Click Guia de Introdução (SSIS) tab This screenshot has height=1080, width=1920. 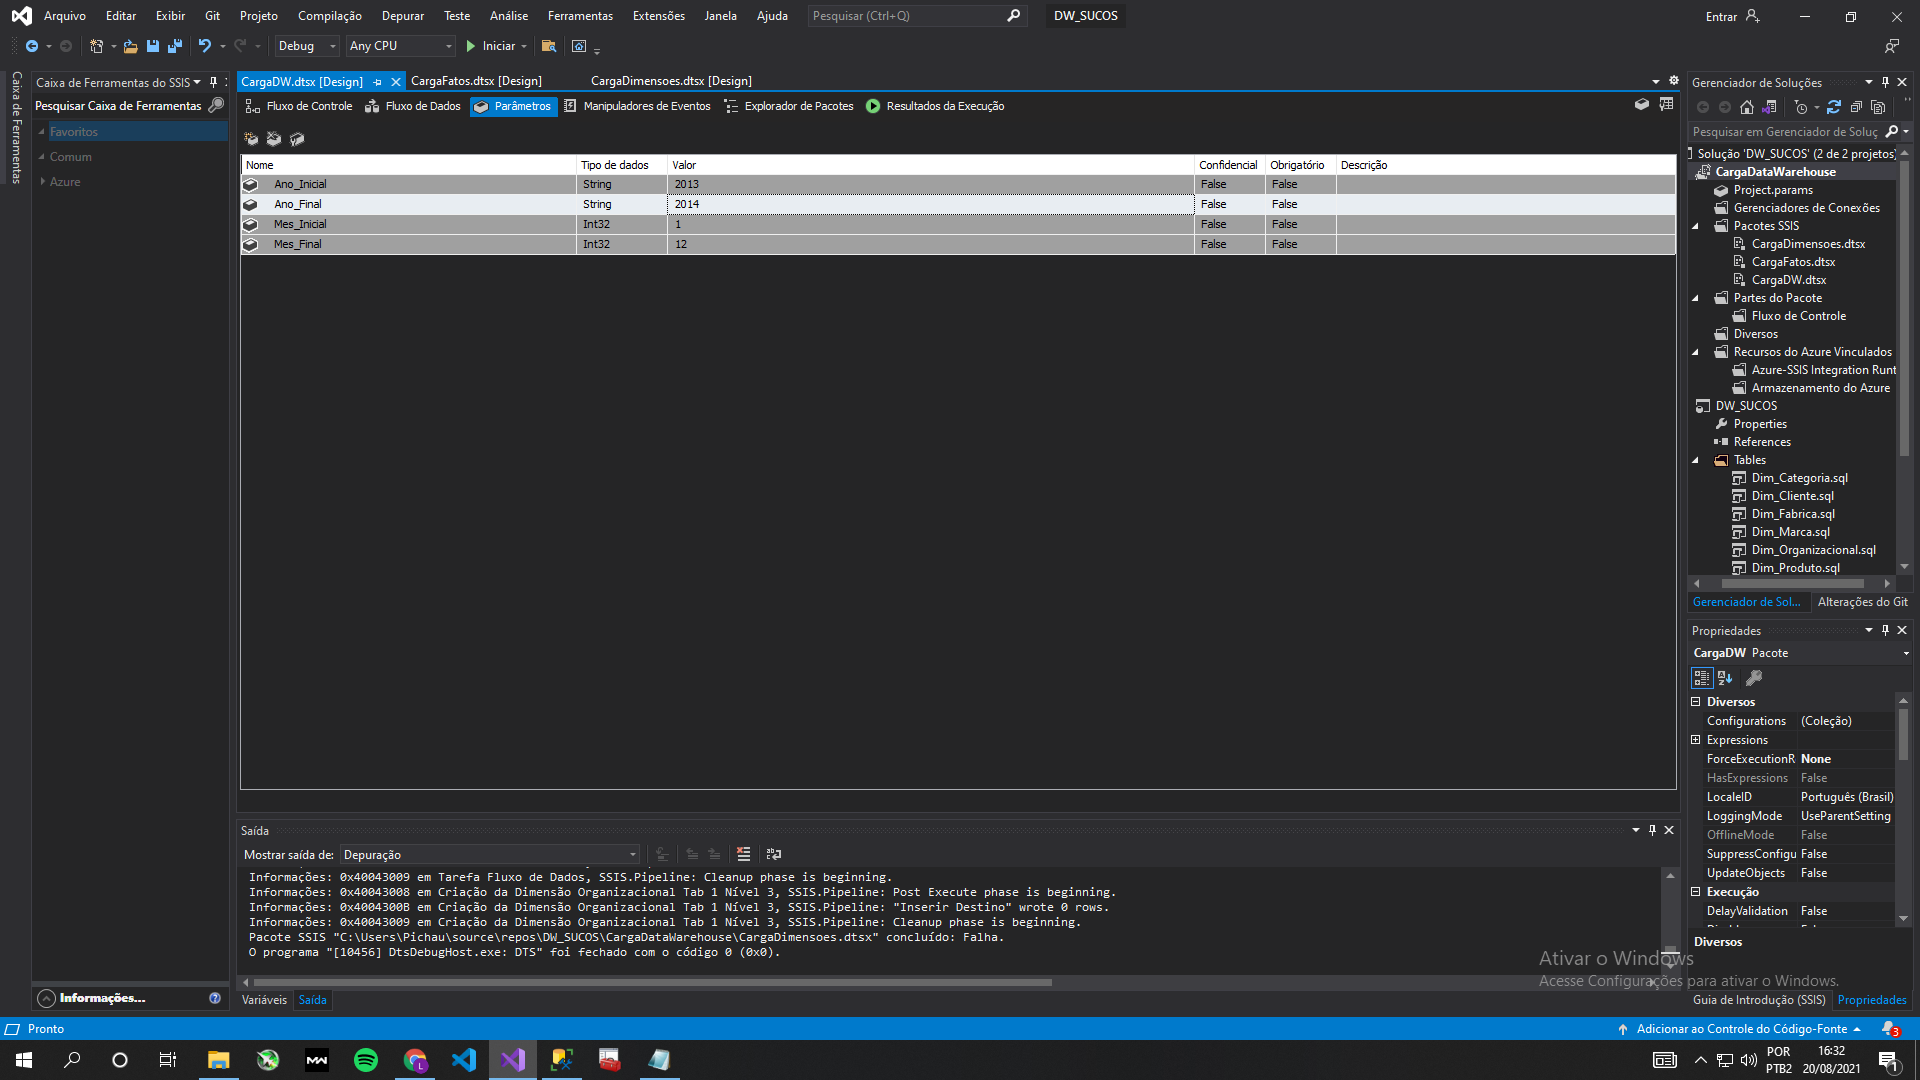pyautogui.click(x=1759, y=1000)
